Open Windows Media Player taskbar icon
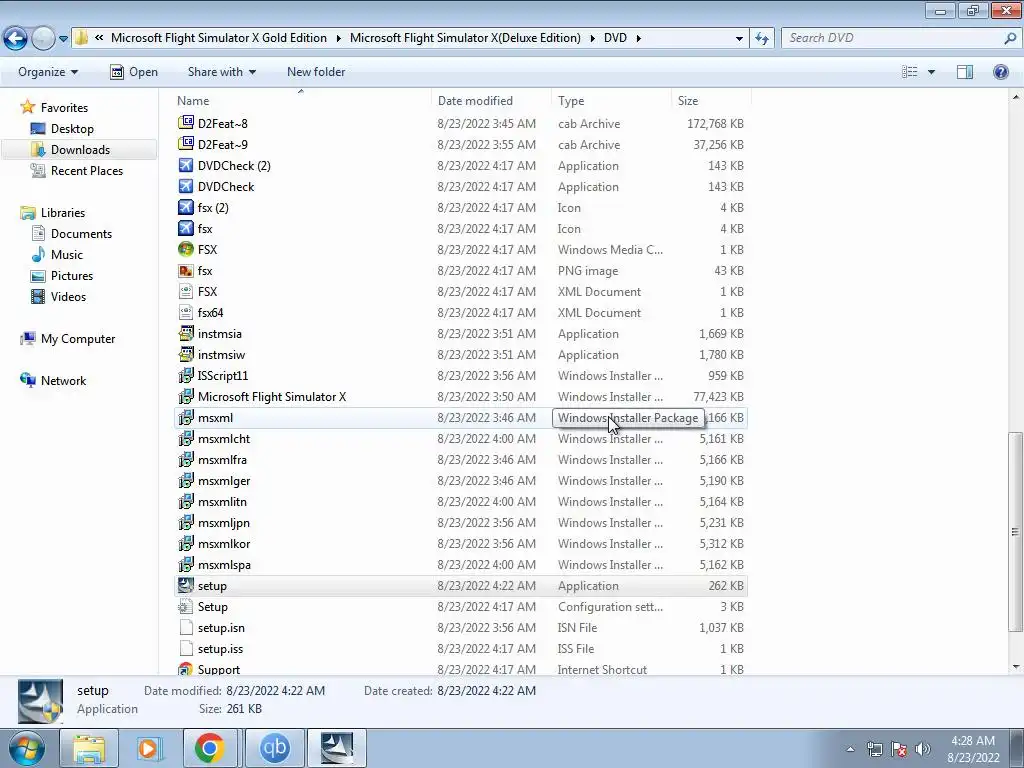The width and height of the screenshot is (1024, 768). pyautogui.click(x=148, y=748)
